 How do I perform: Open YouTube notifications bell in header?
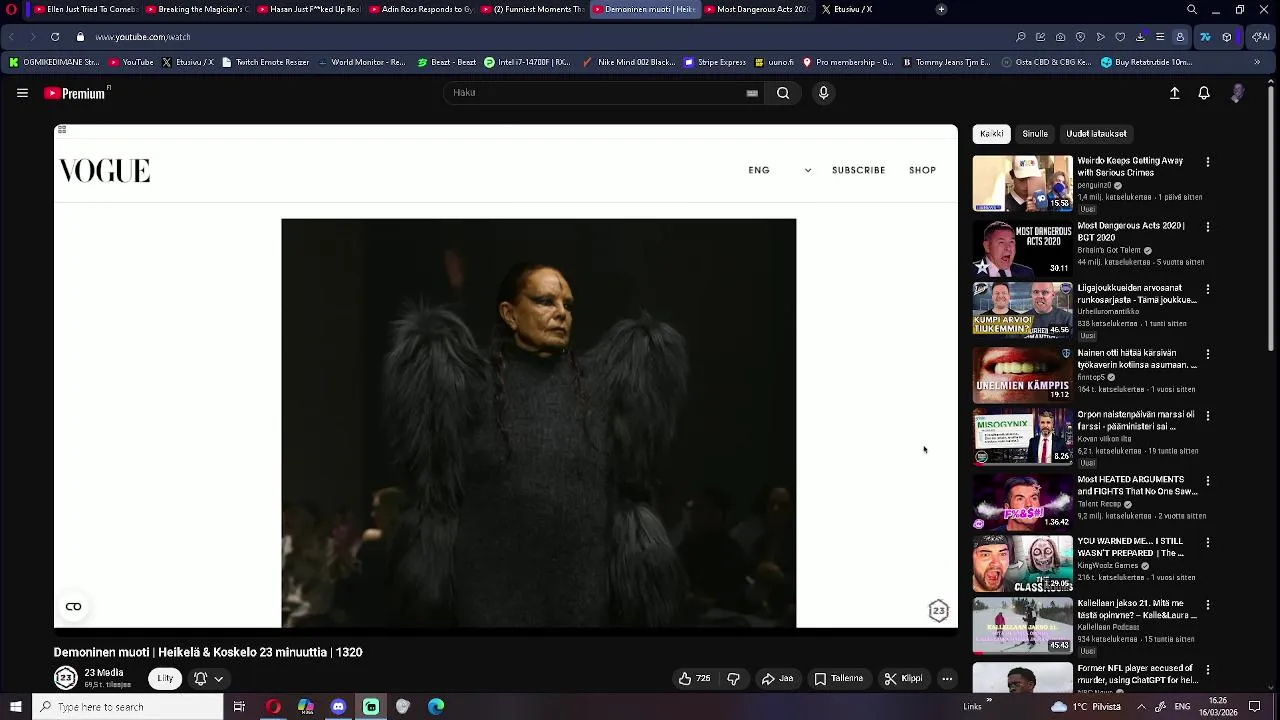[x=1204, y=93]
